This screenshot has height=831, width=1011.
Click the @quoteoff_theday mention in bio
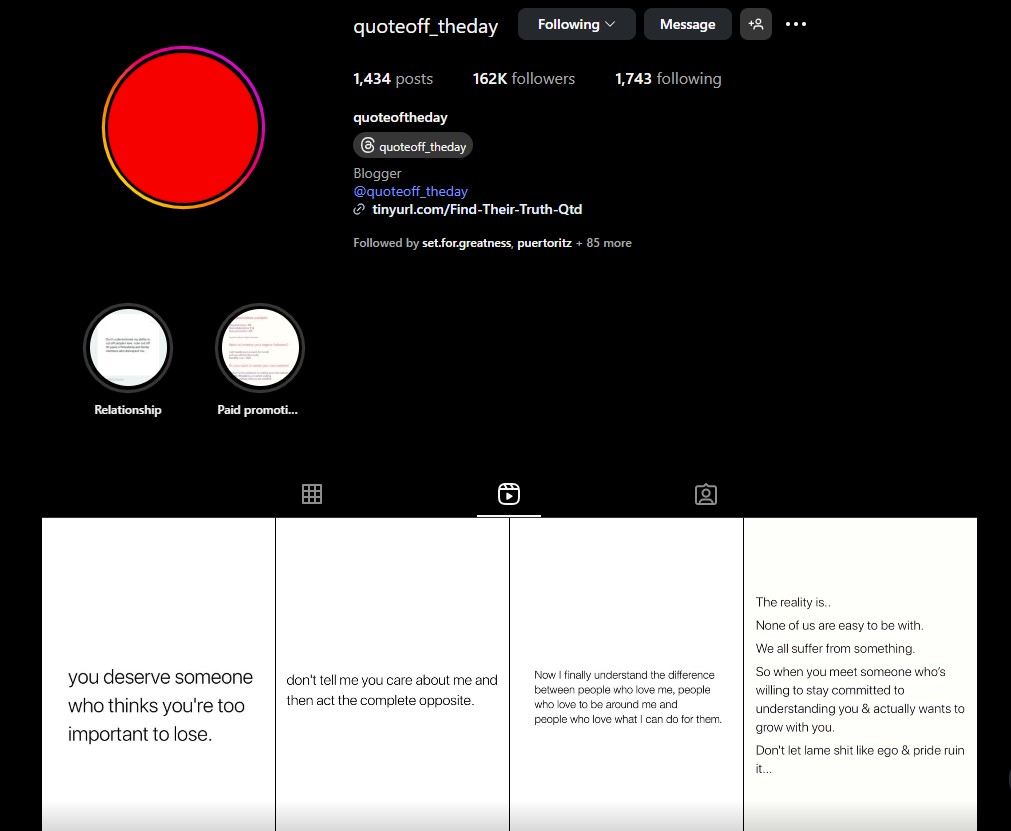pyautogui.click(x=410, y=191)
